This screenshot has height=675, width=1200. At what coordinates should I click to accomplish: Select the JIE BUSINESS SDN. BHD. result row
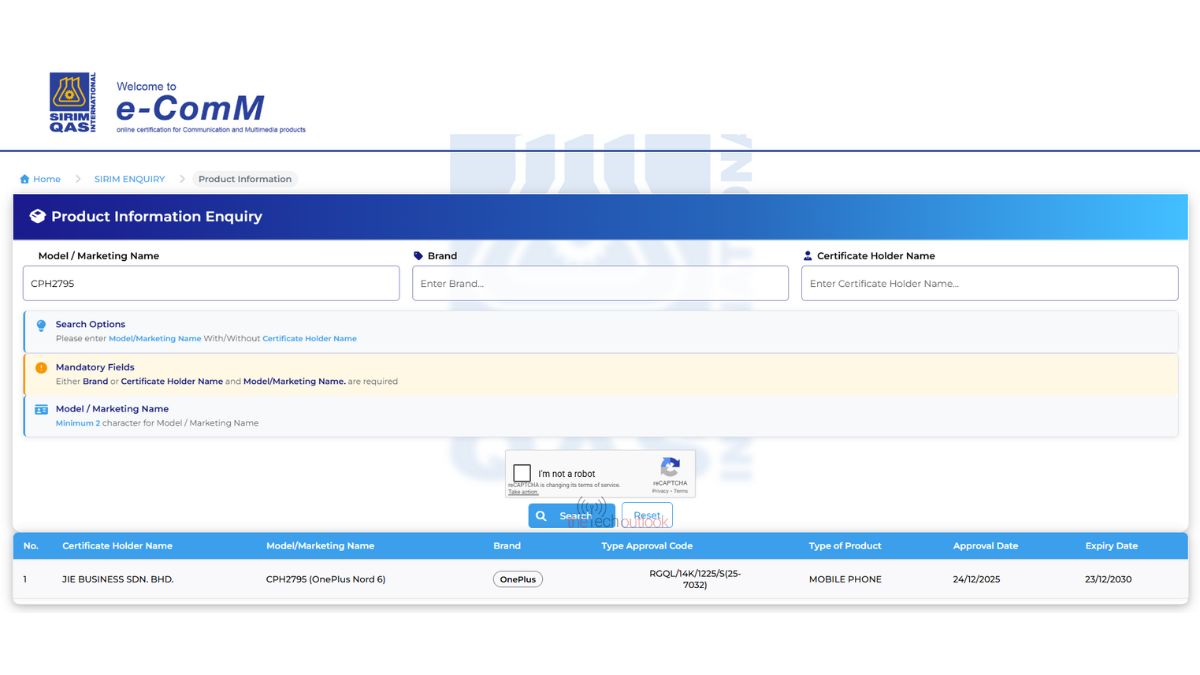[118, 579]
